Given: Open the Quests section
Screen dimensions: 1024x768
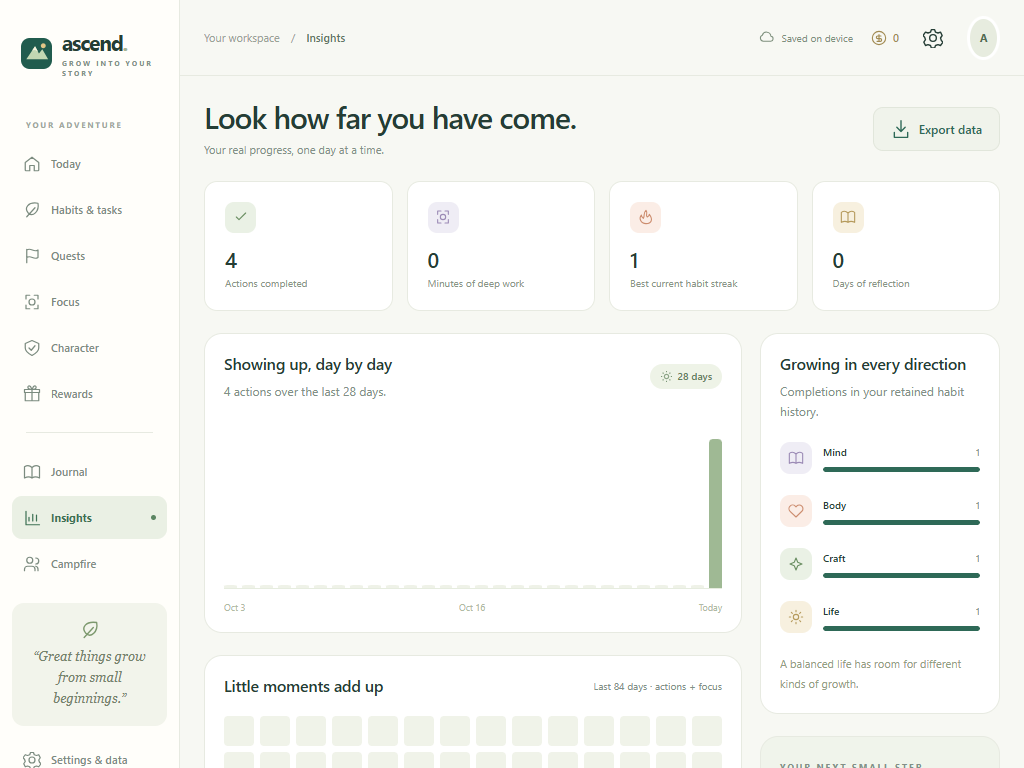Looking at the screenshot, I should 89,256.
